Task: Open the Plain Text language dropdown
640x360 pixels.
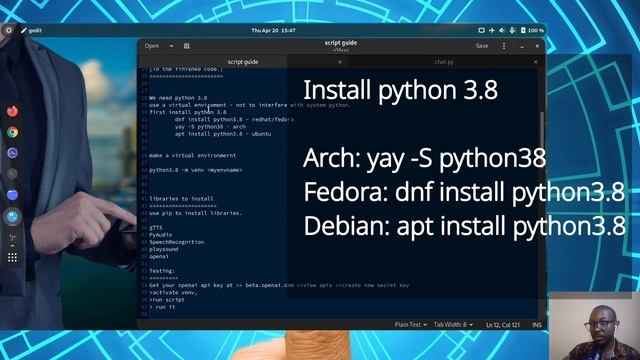Action: click(410, 324)
